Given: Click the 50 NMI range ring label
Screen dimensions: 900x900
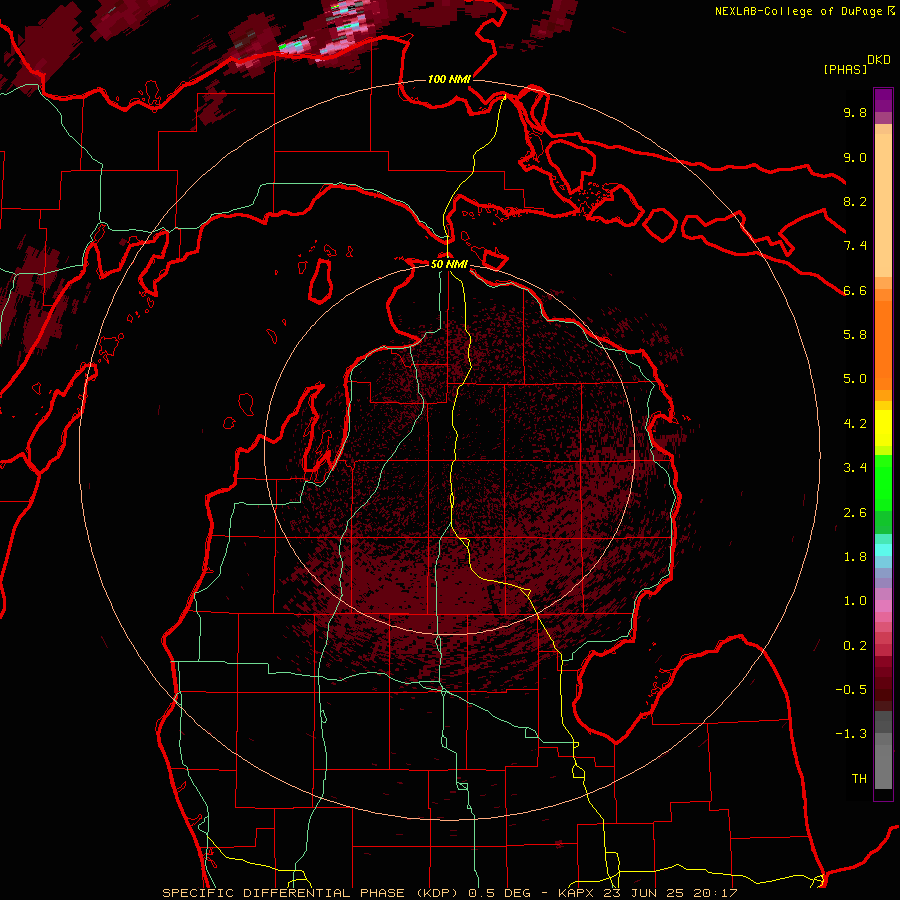Looking at the screenshot, I should point(449,264).
